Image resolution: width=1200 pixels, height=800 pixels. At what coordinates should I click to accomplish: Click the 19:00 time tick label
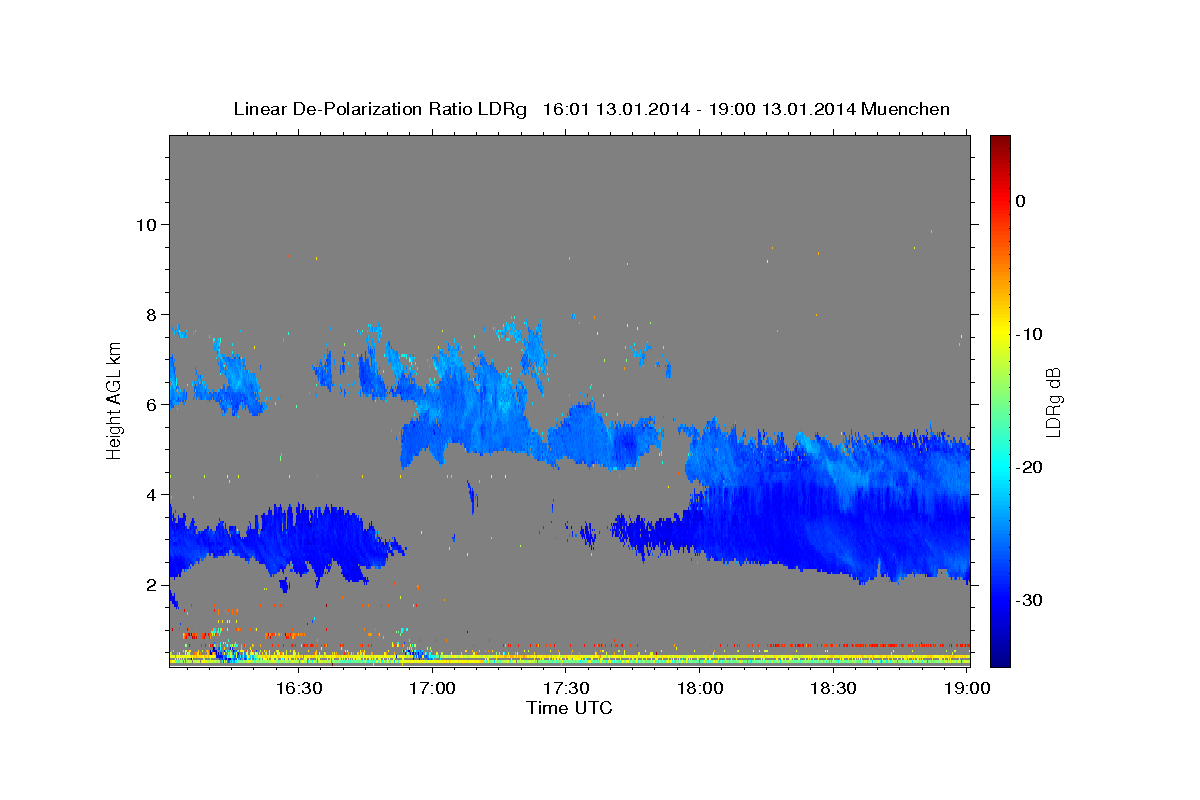point(968,688)
